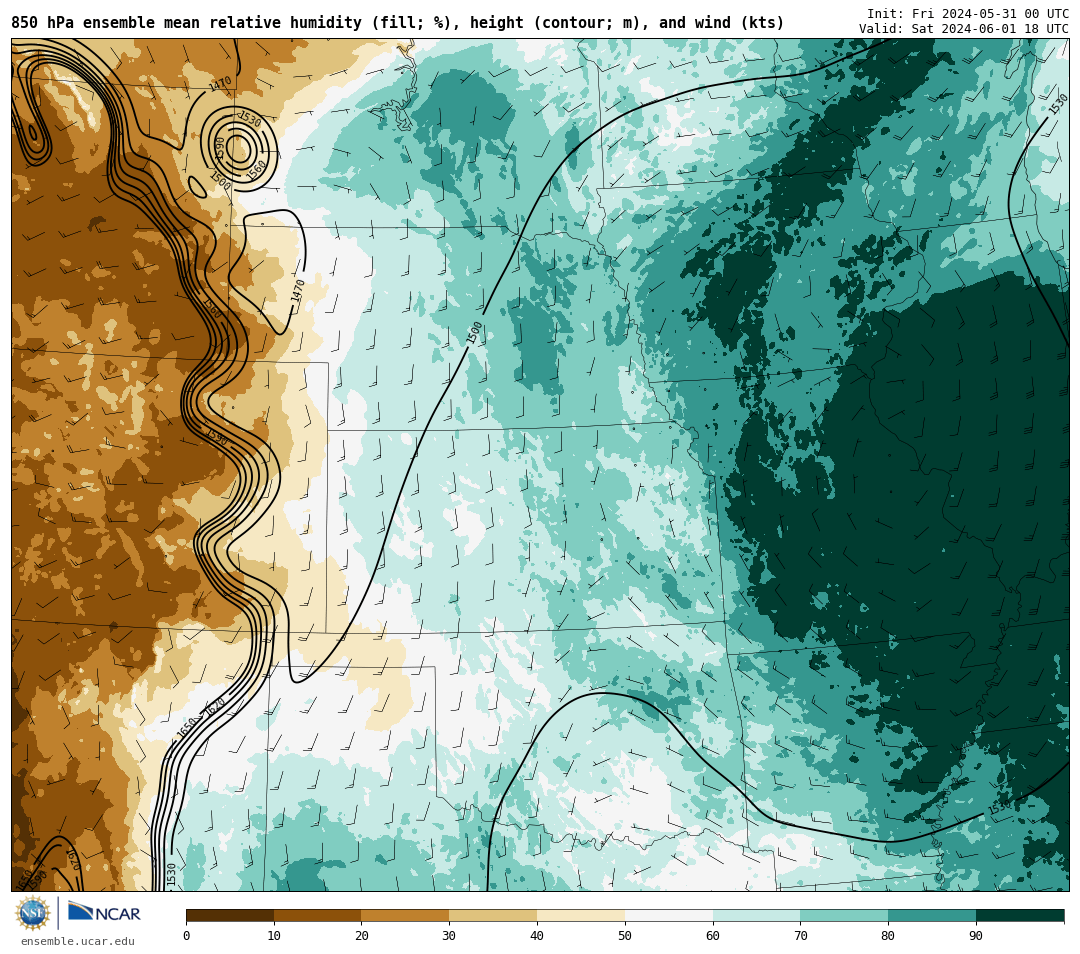Click the darkest green 90-100 colorbar segment

[x=1020, y=915]
